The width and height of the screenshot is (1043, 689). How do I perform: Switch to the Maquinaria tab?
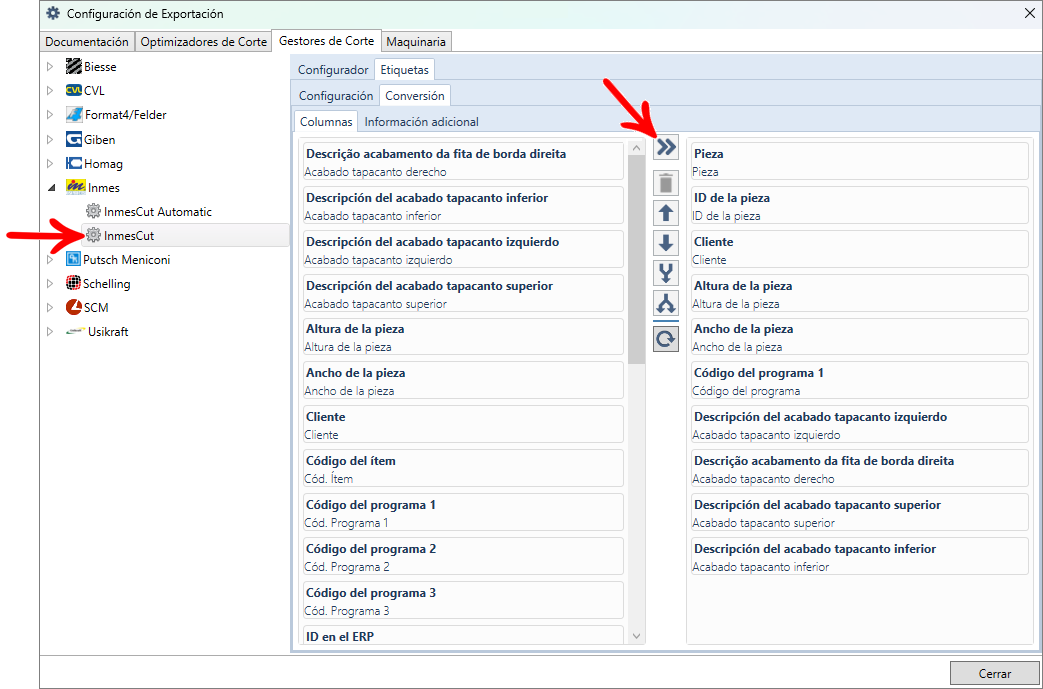pos(416,42)
